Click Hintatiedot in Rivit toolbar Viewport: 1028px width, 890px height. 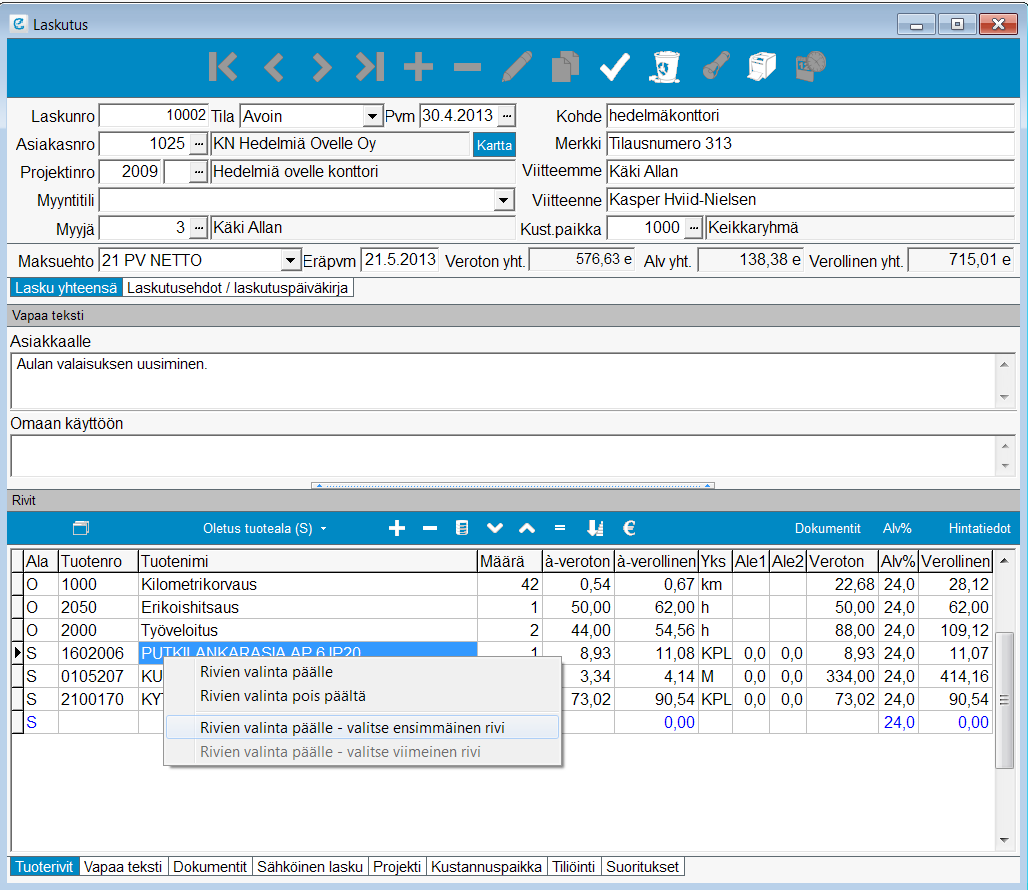click(x=979, y=528)
